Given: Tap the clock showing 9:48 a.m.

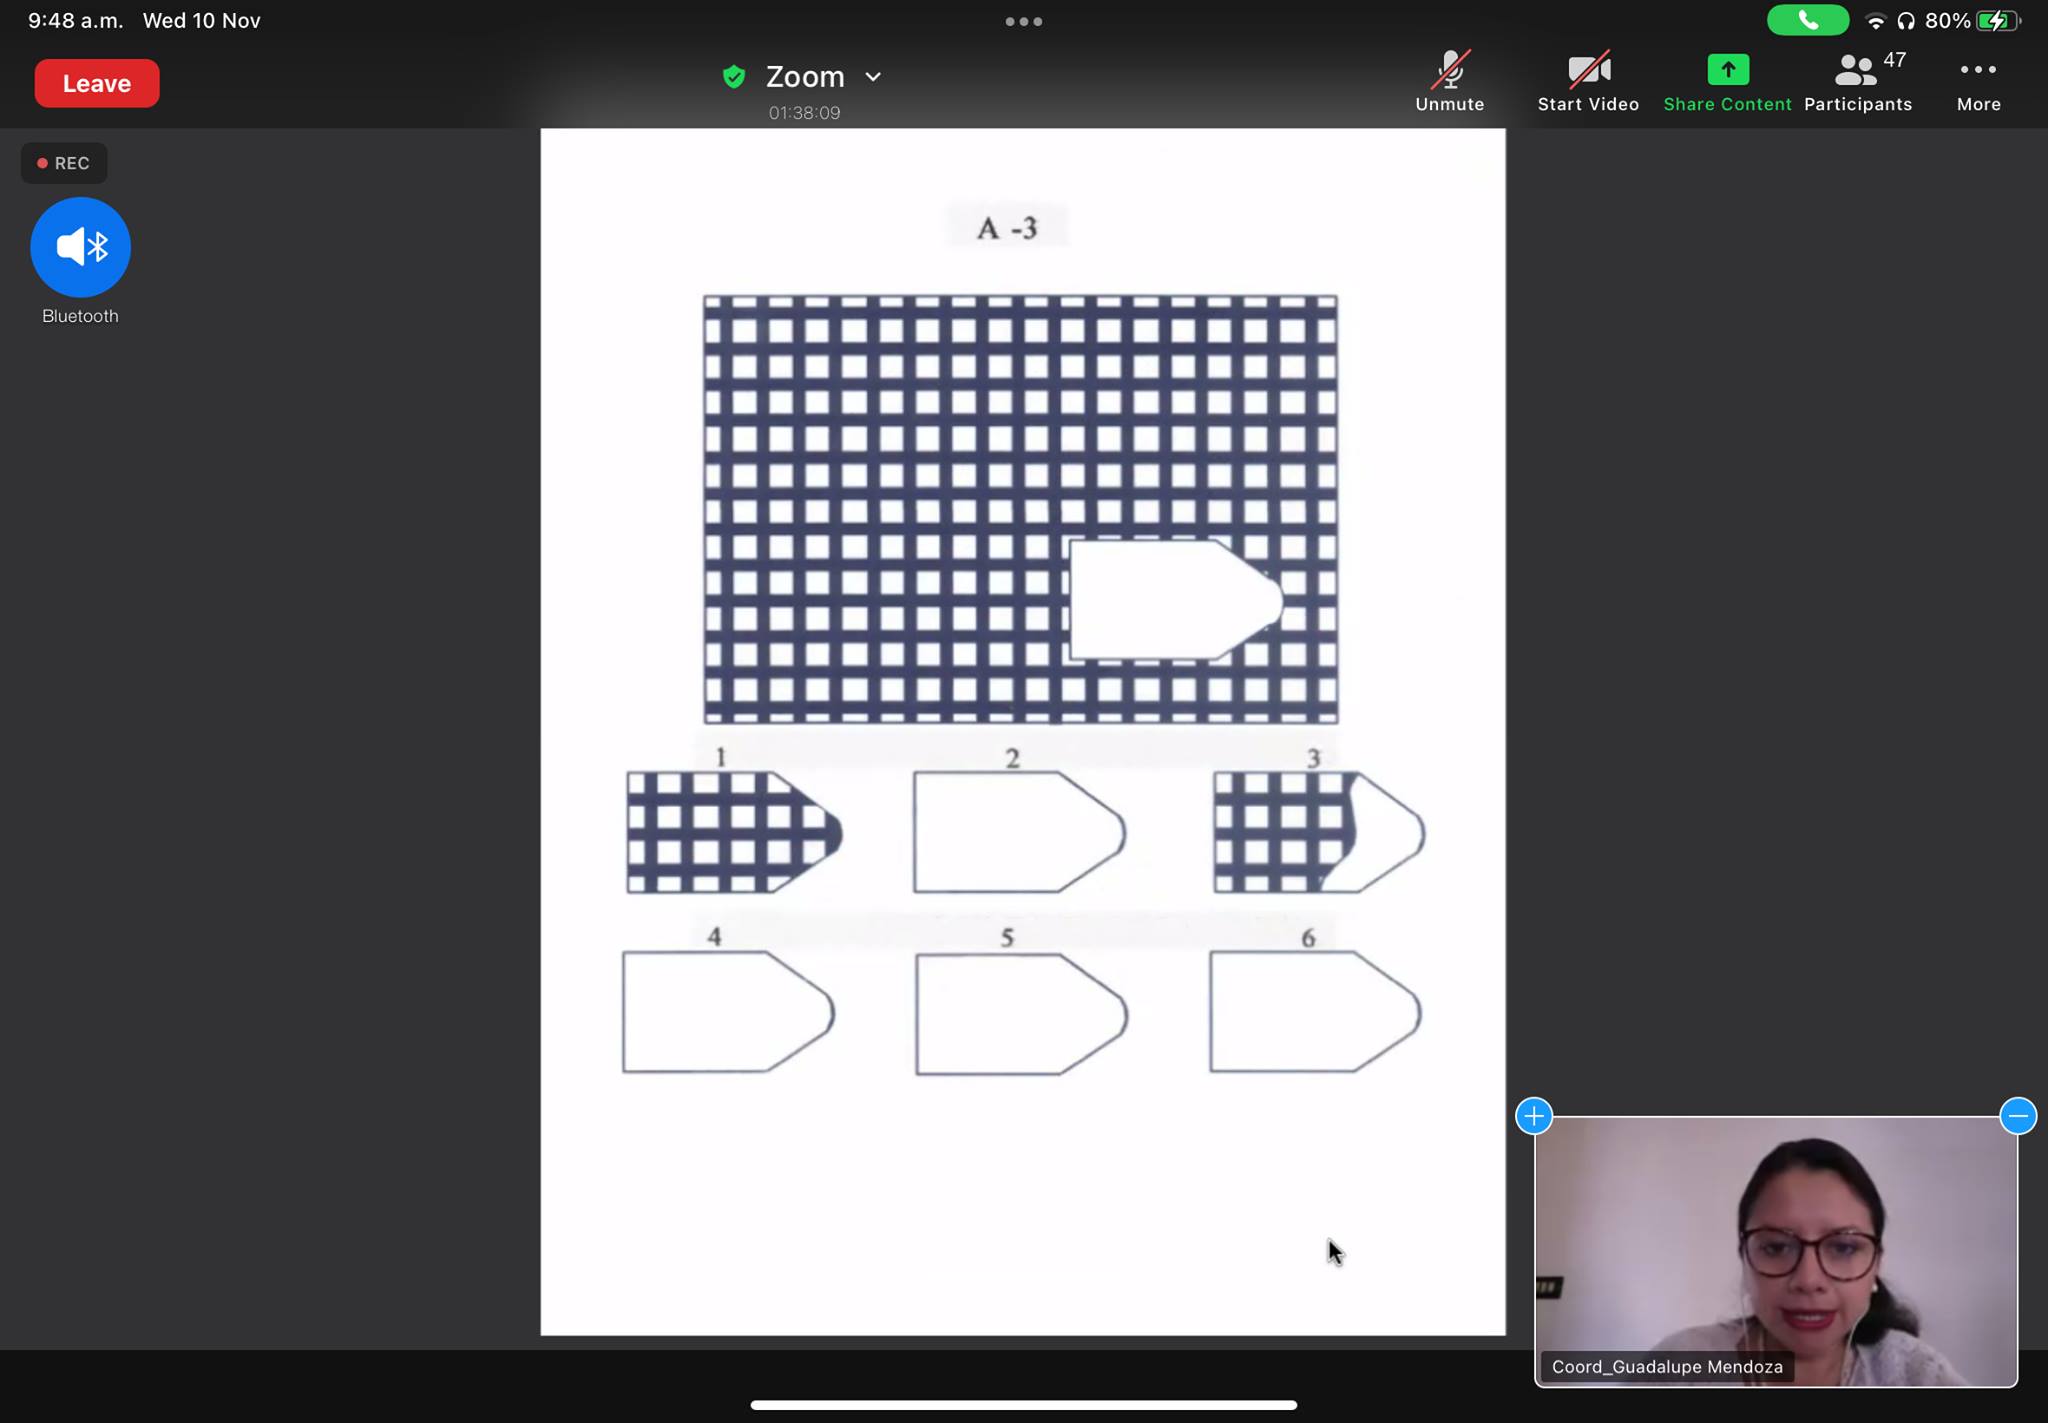Looking at the screenshot, I should tap(75, 21).
